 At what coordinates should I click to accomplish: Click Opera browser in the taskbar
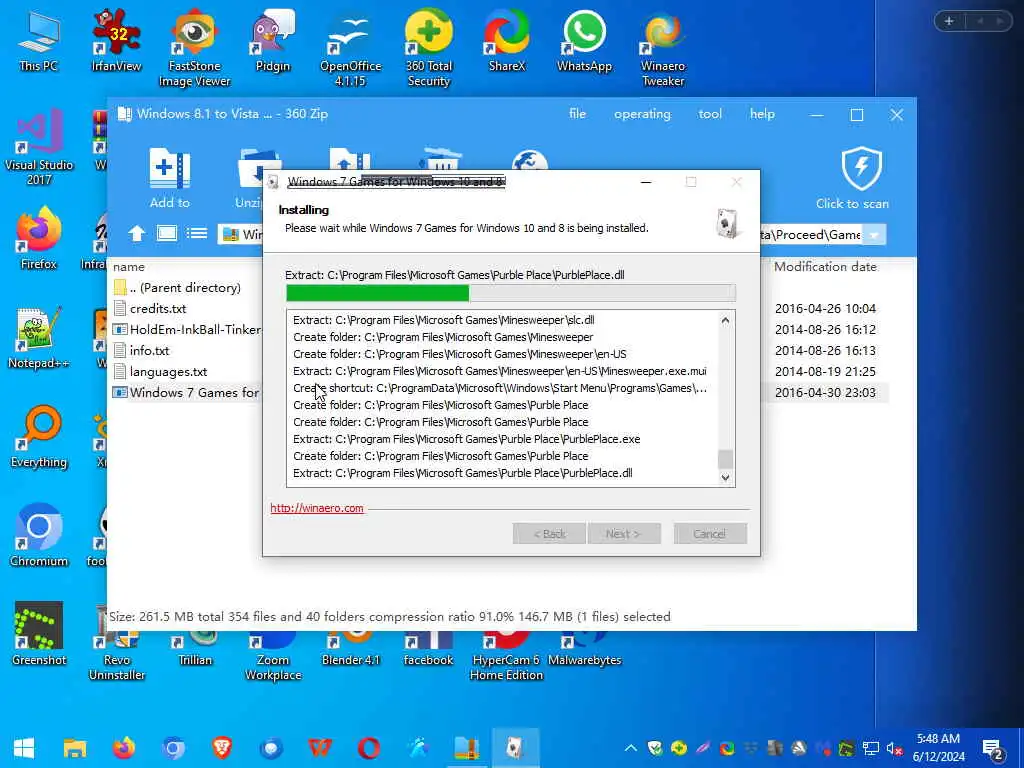(369, 748)
